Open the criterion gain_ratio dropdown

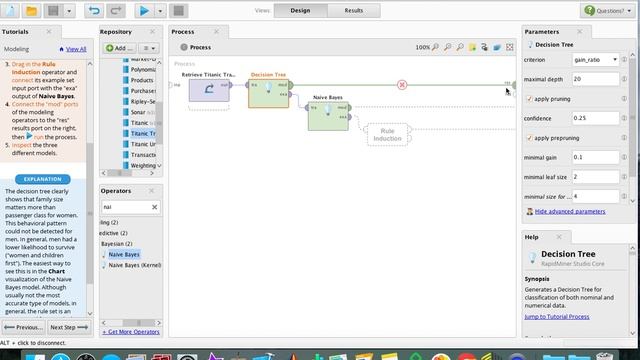596,60
